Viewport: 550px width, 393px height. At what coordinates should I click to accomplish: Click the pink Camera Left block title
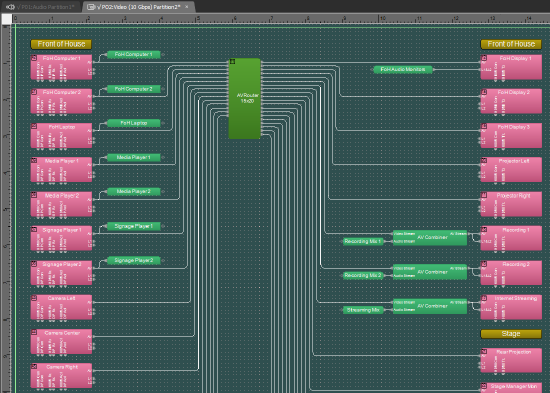coord(61,298)
